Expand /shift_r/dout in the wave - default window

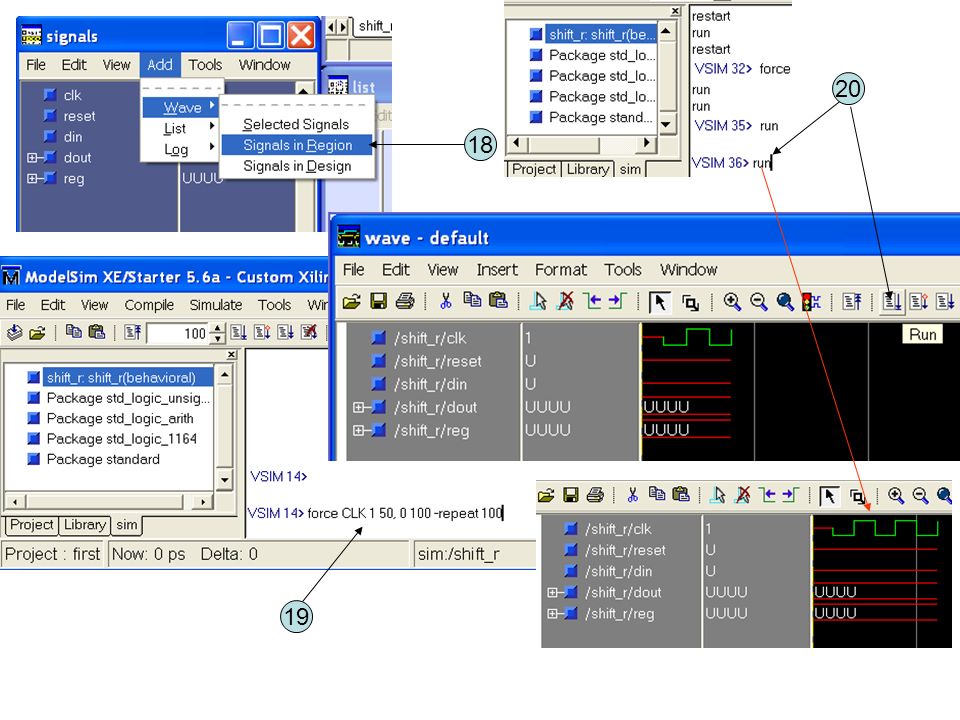(358, 407)
